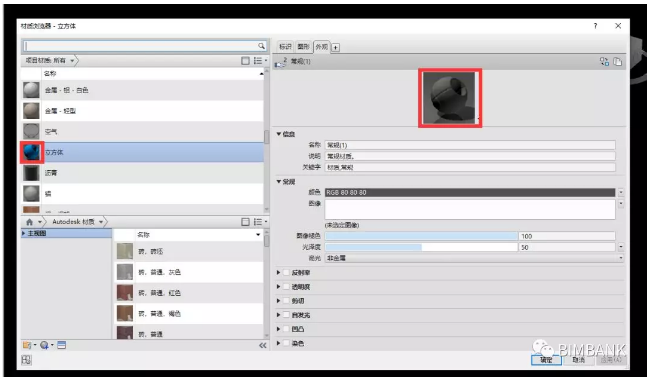The height and width of the screenshot is (379, 653).
Task: Enable the 透明度 checkbox
Action: pos(287,287)
